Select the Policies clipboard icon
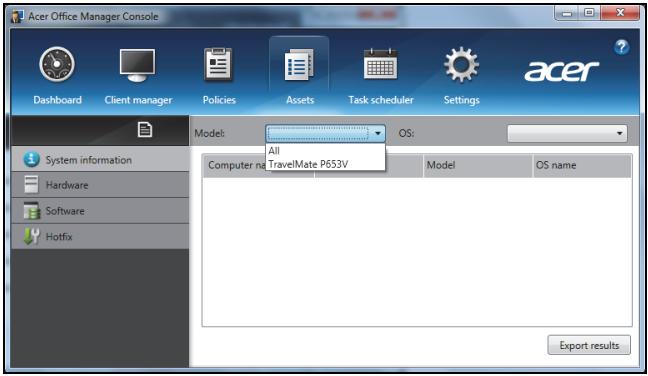Image resolution: width=648 pixels, height=376 pixels. [x=218, y=64]
